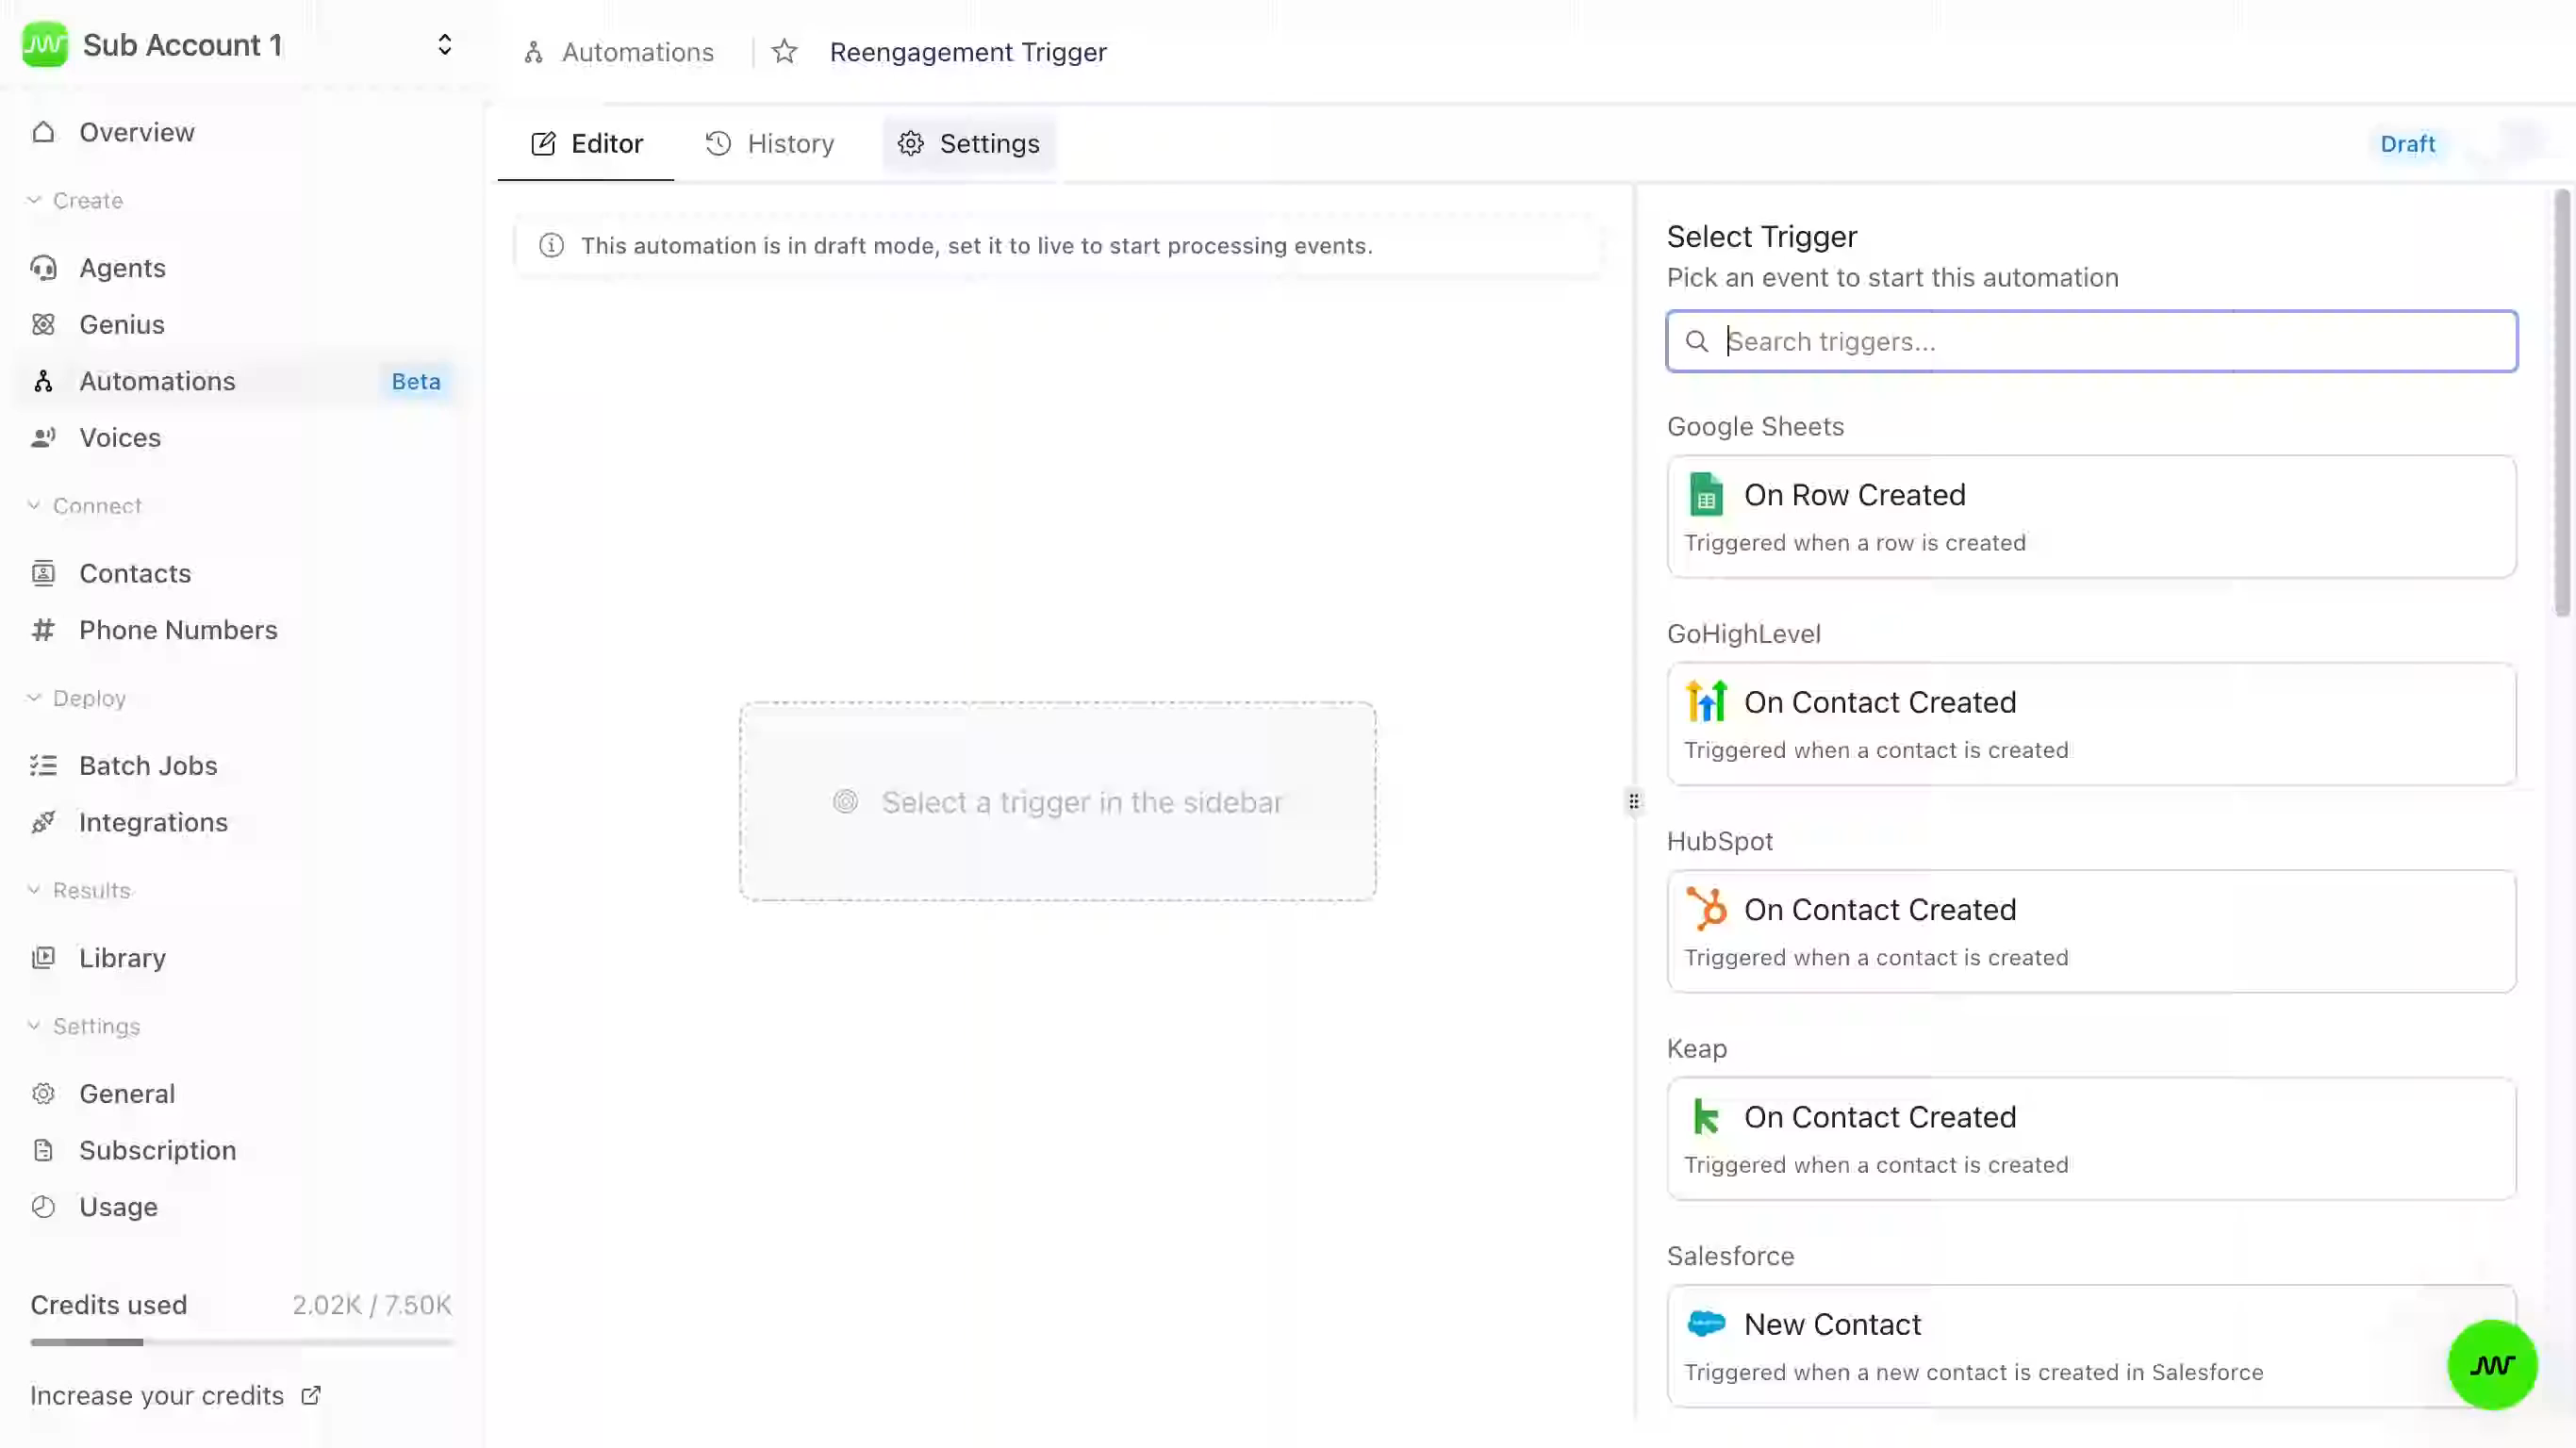Screen dimensions: 2576x1448
Task: Click the General settings gear icon
Action: pos(43,1093)
